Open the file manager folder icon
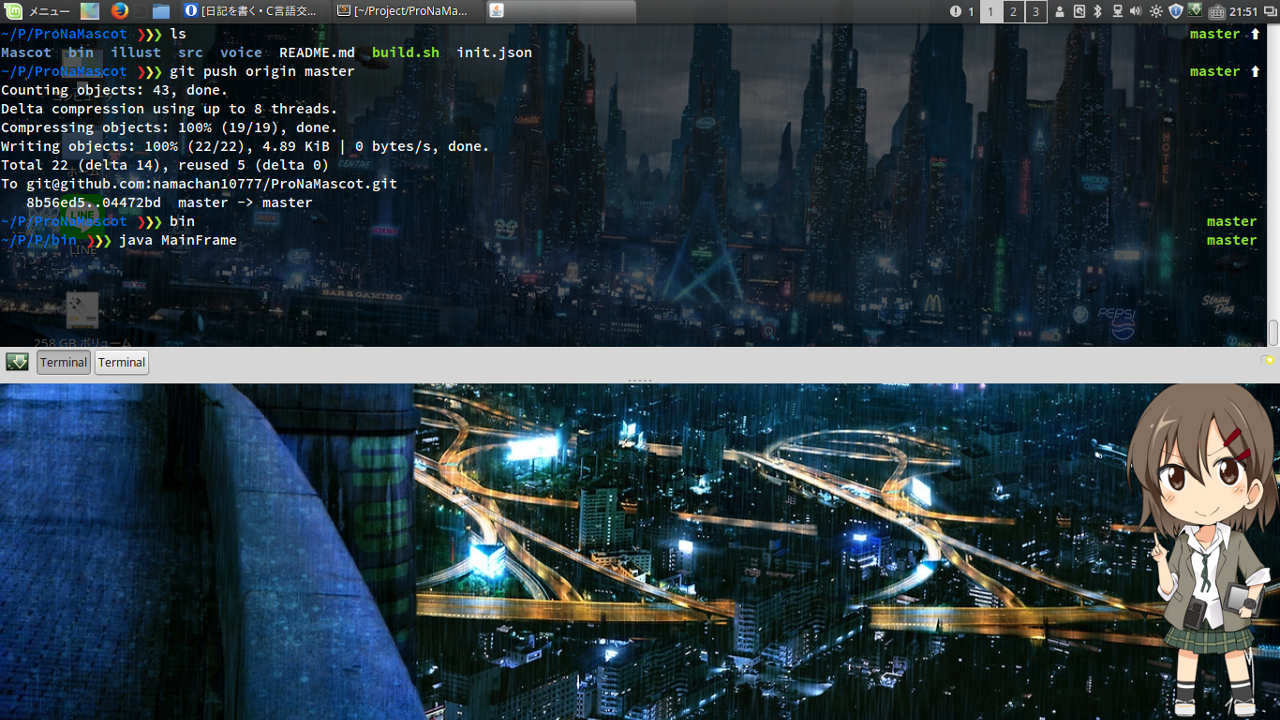Viewport: 1280px width, 720px height. tap(161, 11)
